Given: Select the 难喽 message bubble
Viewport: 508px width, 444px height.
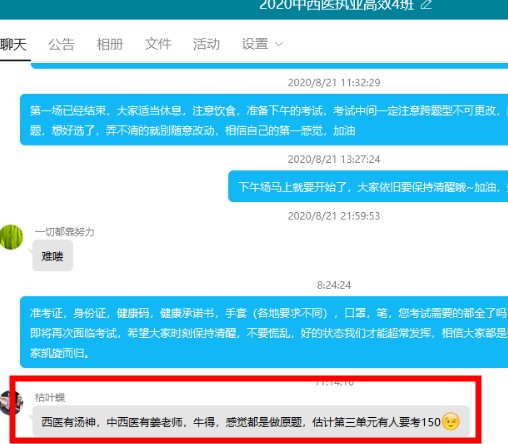Looking at the screenshot, I should pyautogui.click(x=53, y=256).
